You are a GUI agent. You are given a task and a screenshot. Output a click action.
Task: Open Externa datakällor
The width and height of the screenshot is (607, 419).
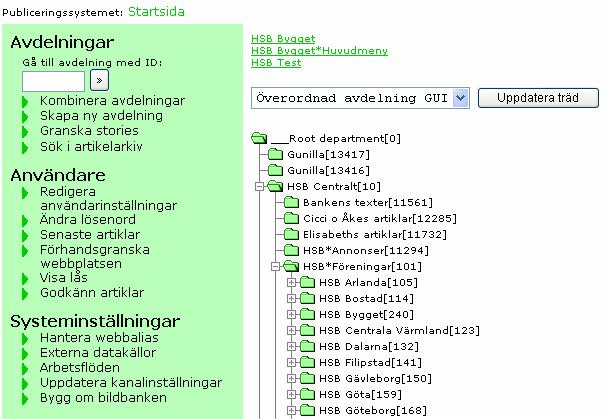98,353
